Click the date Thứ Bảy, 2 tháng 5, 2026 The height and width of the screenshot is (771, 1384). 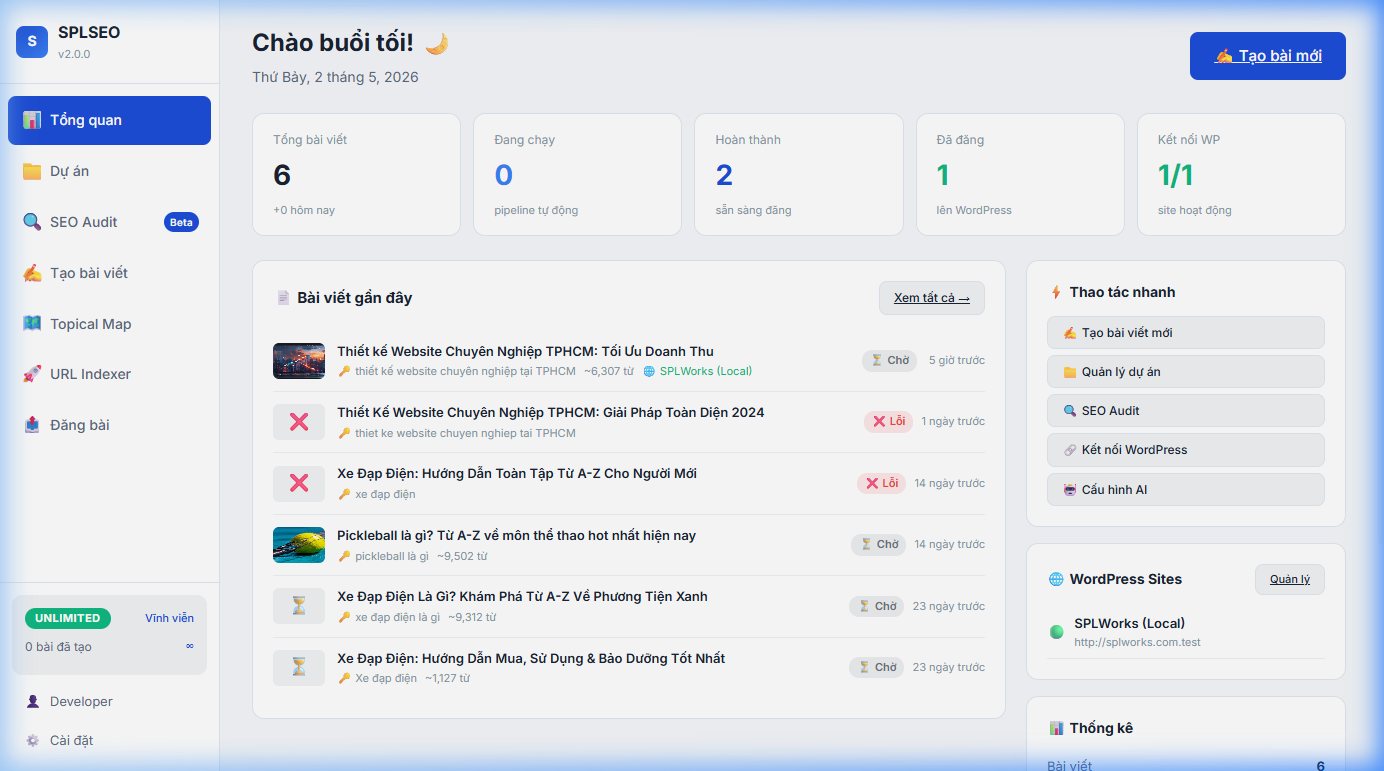pyautogui.click(x=335, y=77)
